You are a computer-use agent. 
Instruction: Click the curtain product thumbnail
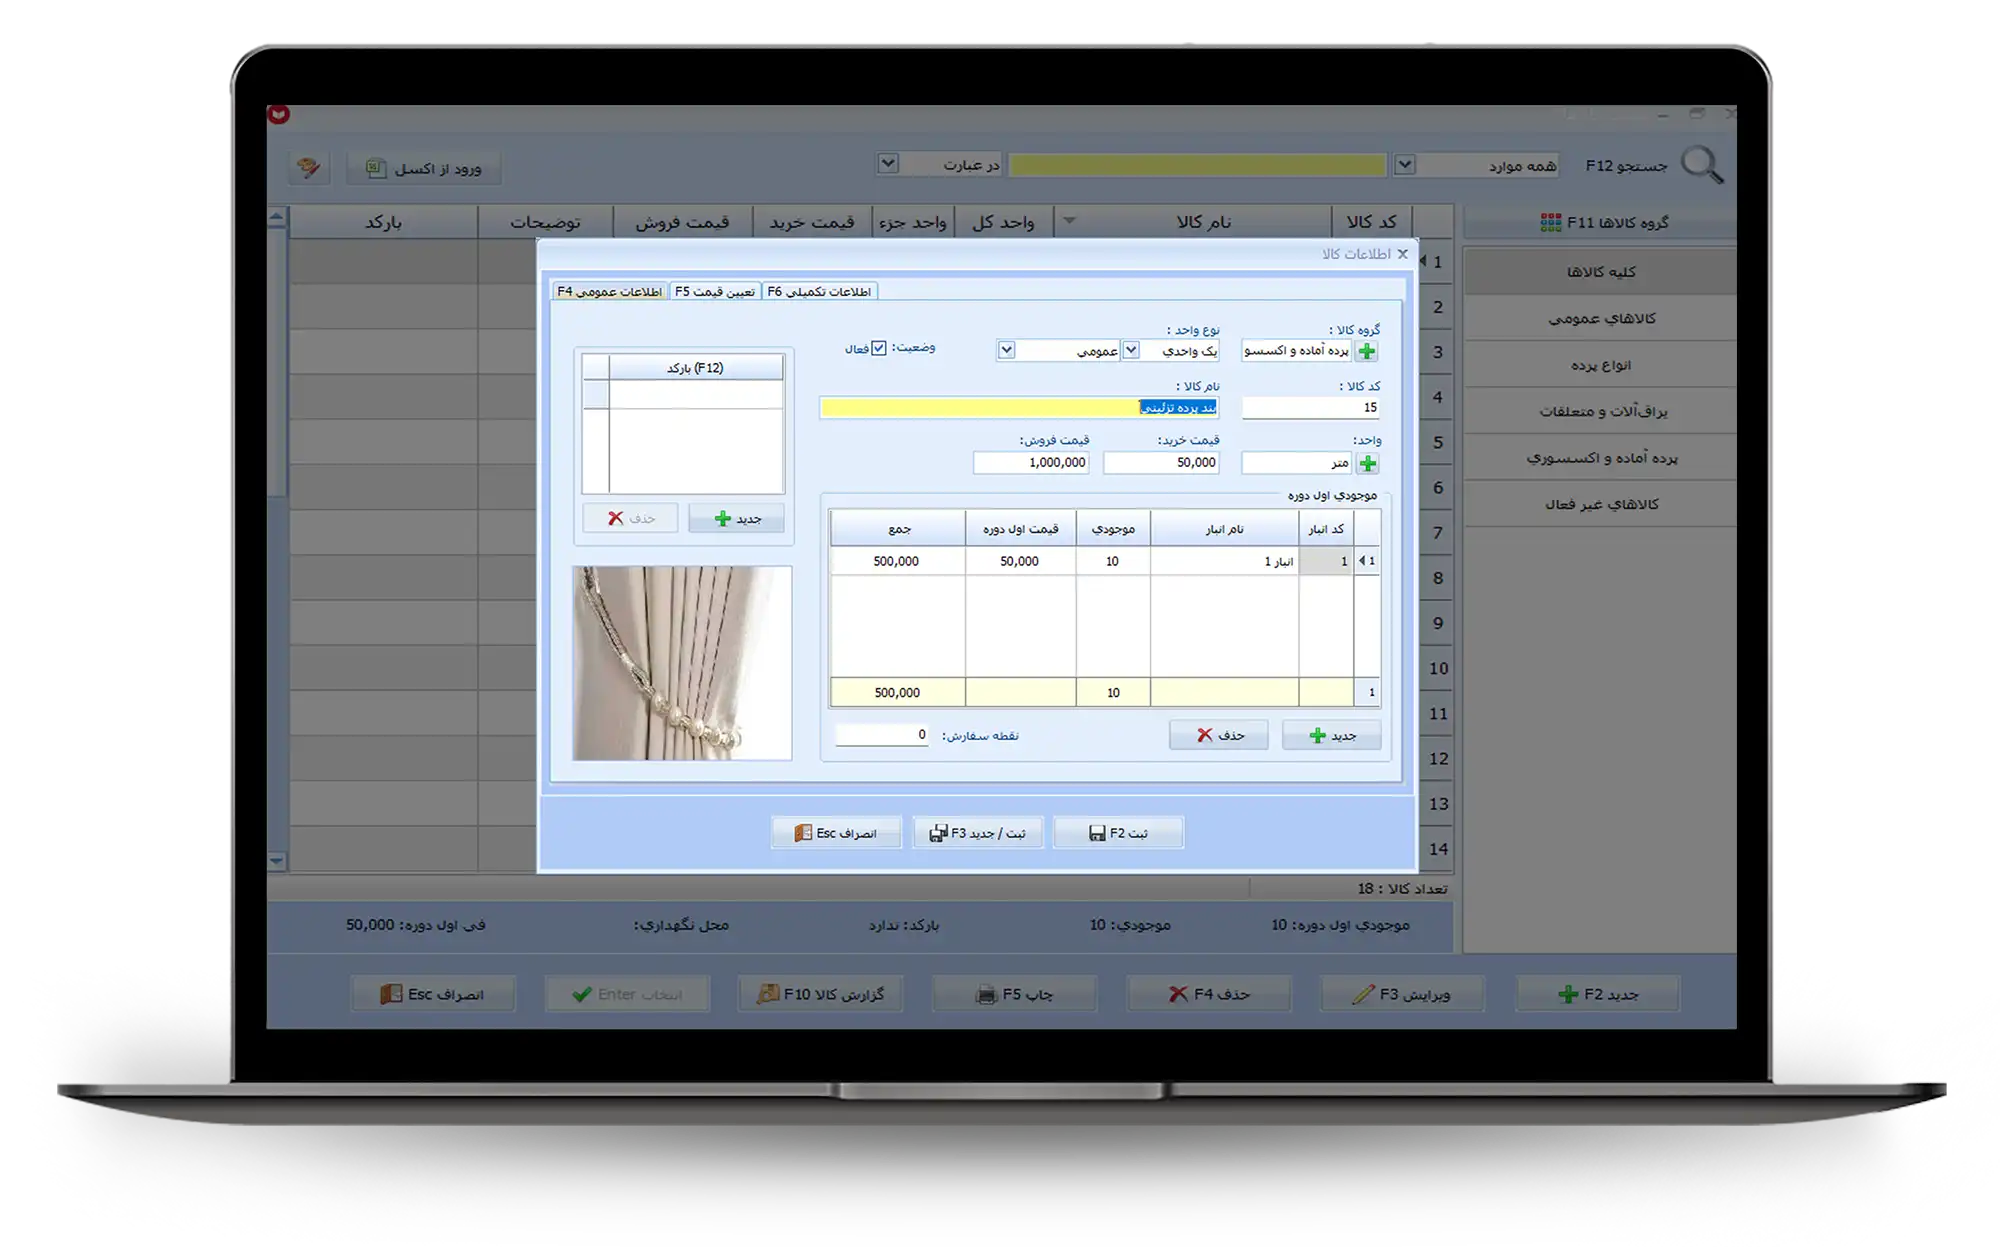click(682, 663)
